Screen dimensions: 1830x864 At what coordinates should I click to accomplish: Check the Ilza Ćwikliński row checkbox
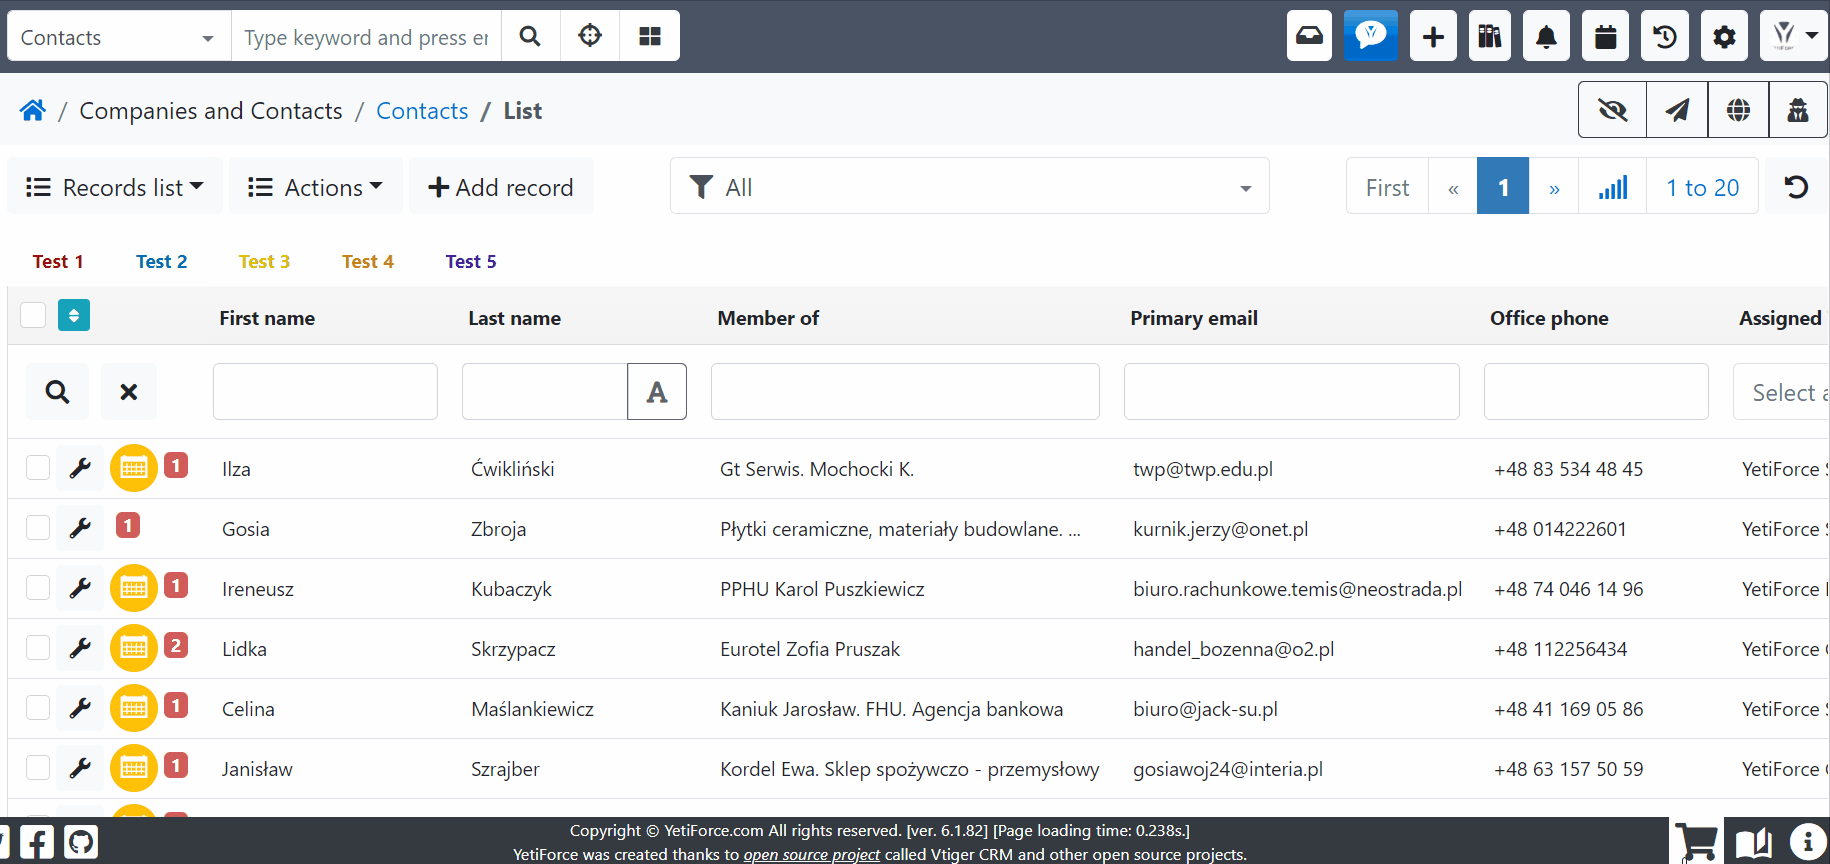click(x=38, y=467)
